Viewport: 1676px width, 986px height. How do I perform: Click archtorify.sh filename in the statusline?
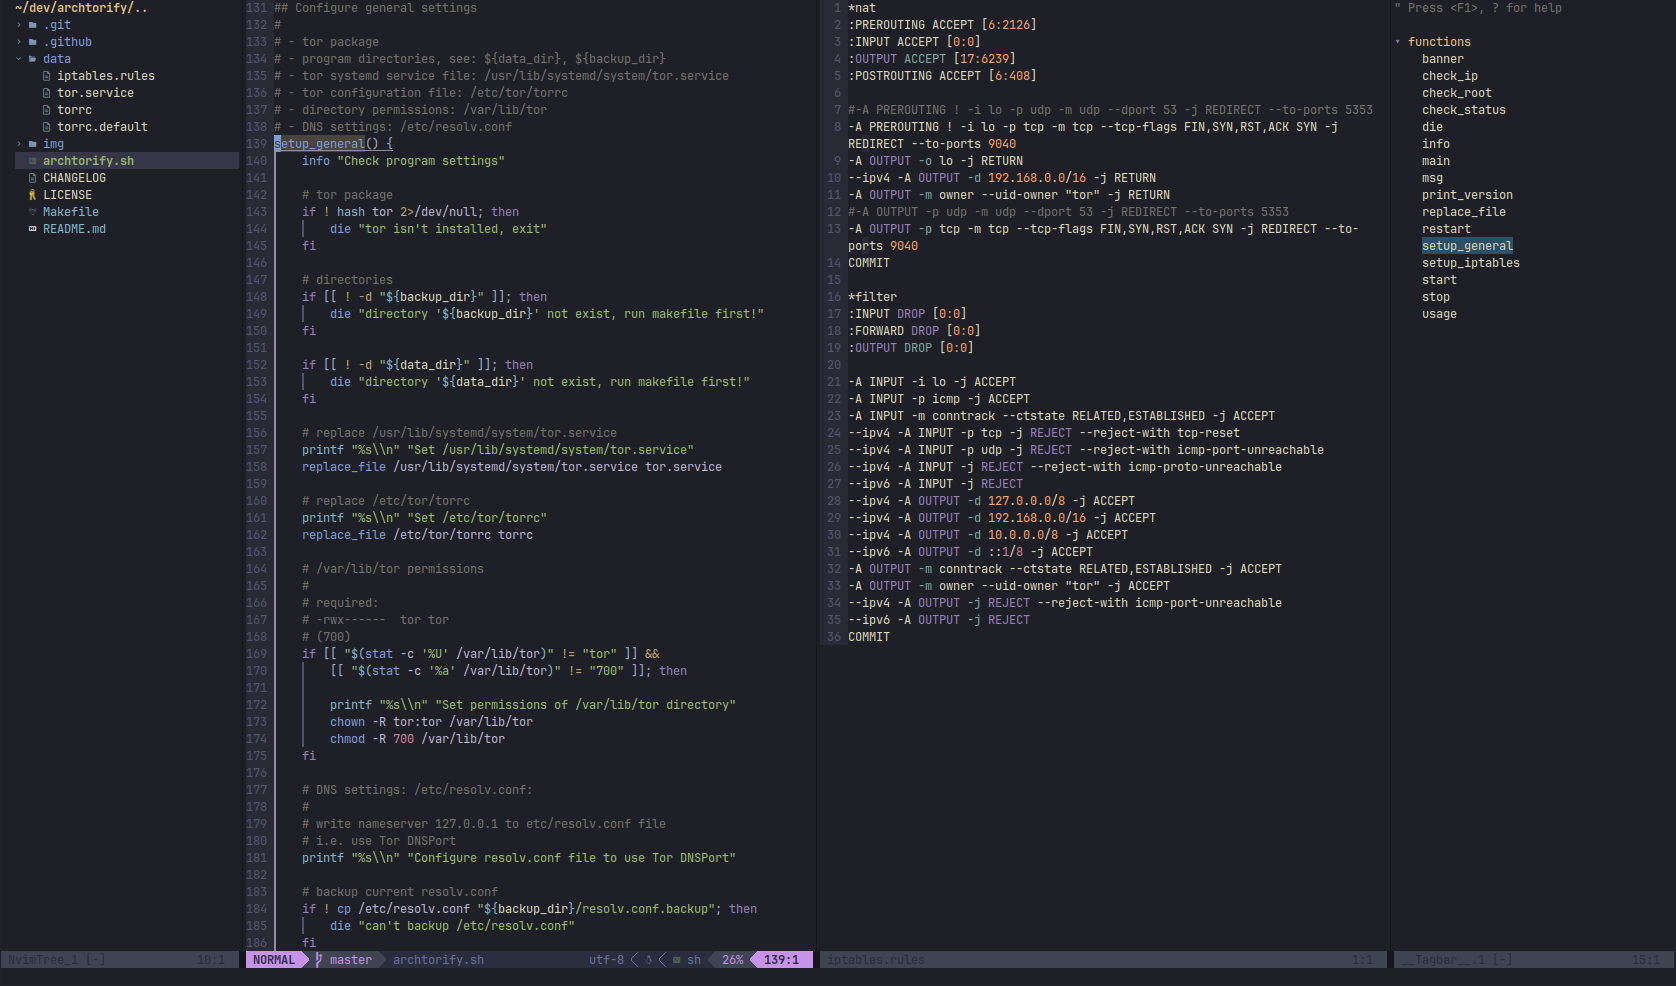point(438,960)
